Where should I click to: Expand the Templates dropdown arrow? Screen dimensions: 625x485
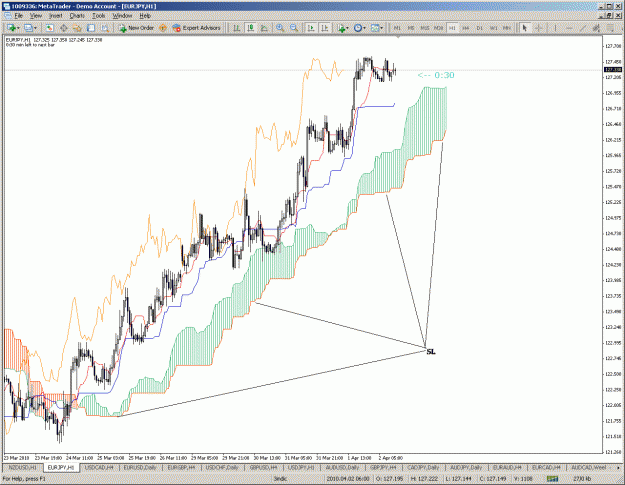[382, 28]
